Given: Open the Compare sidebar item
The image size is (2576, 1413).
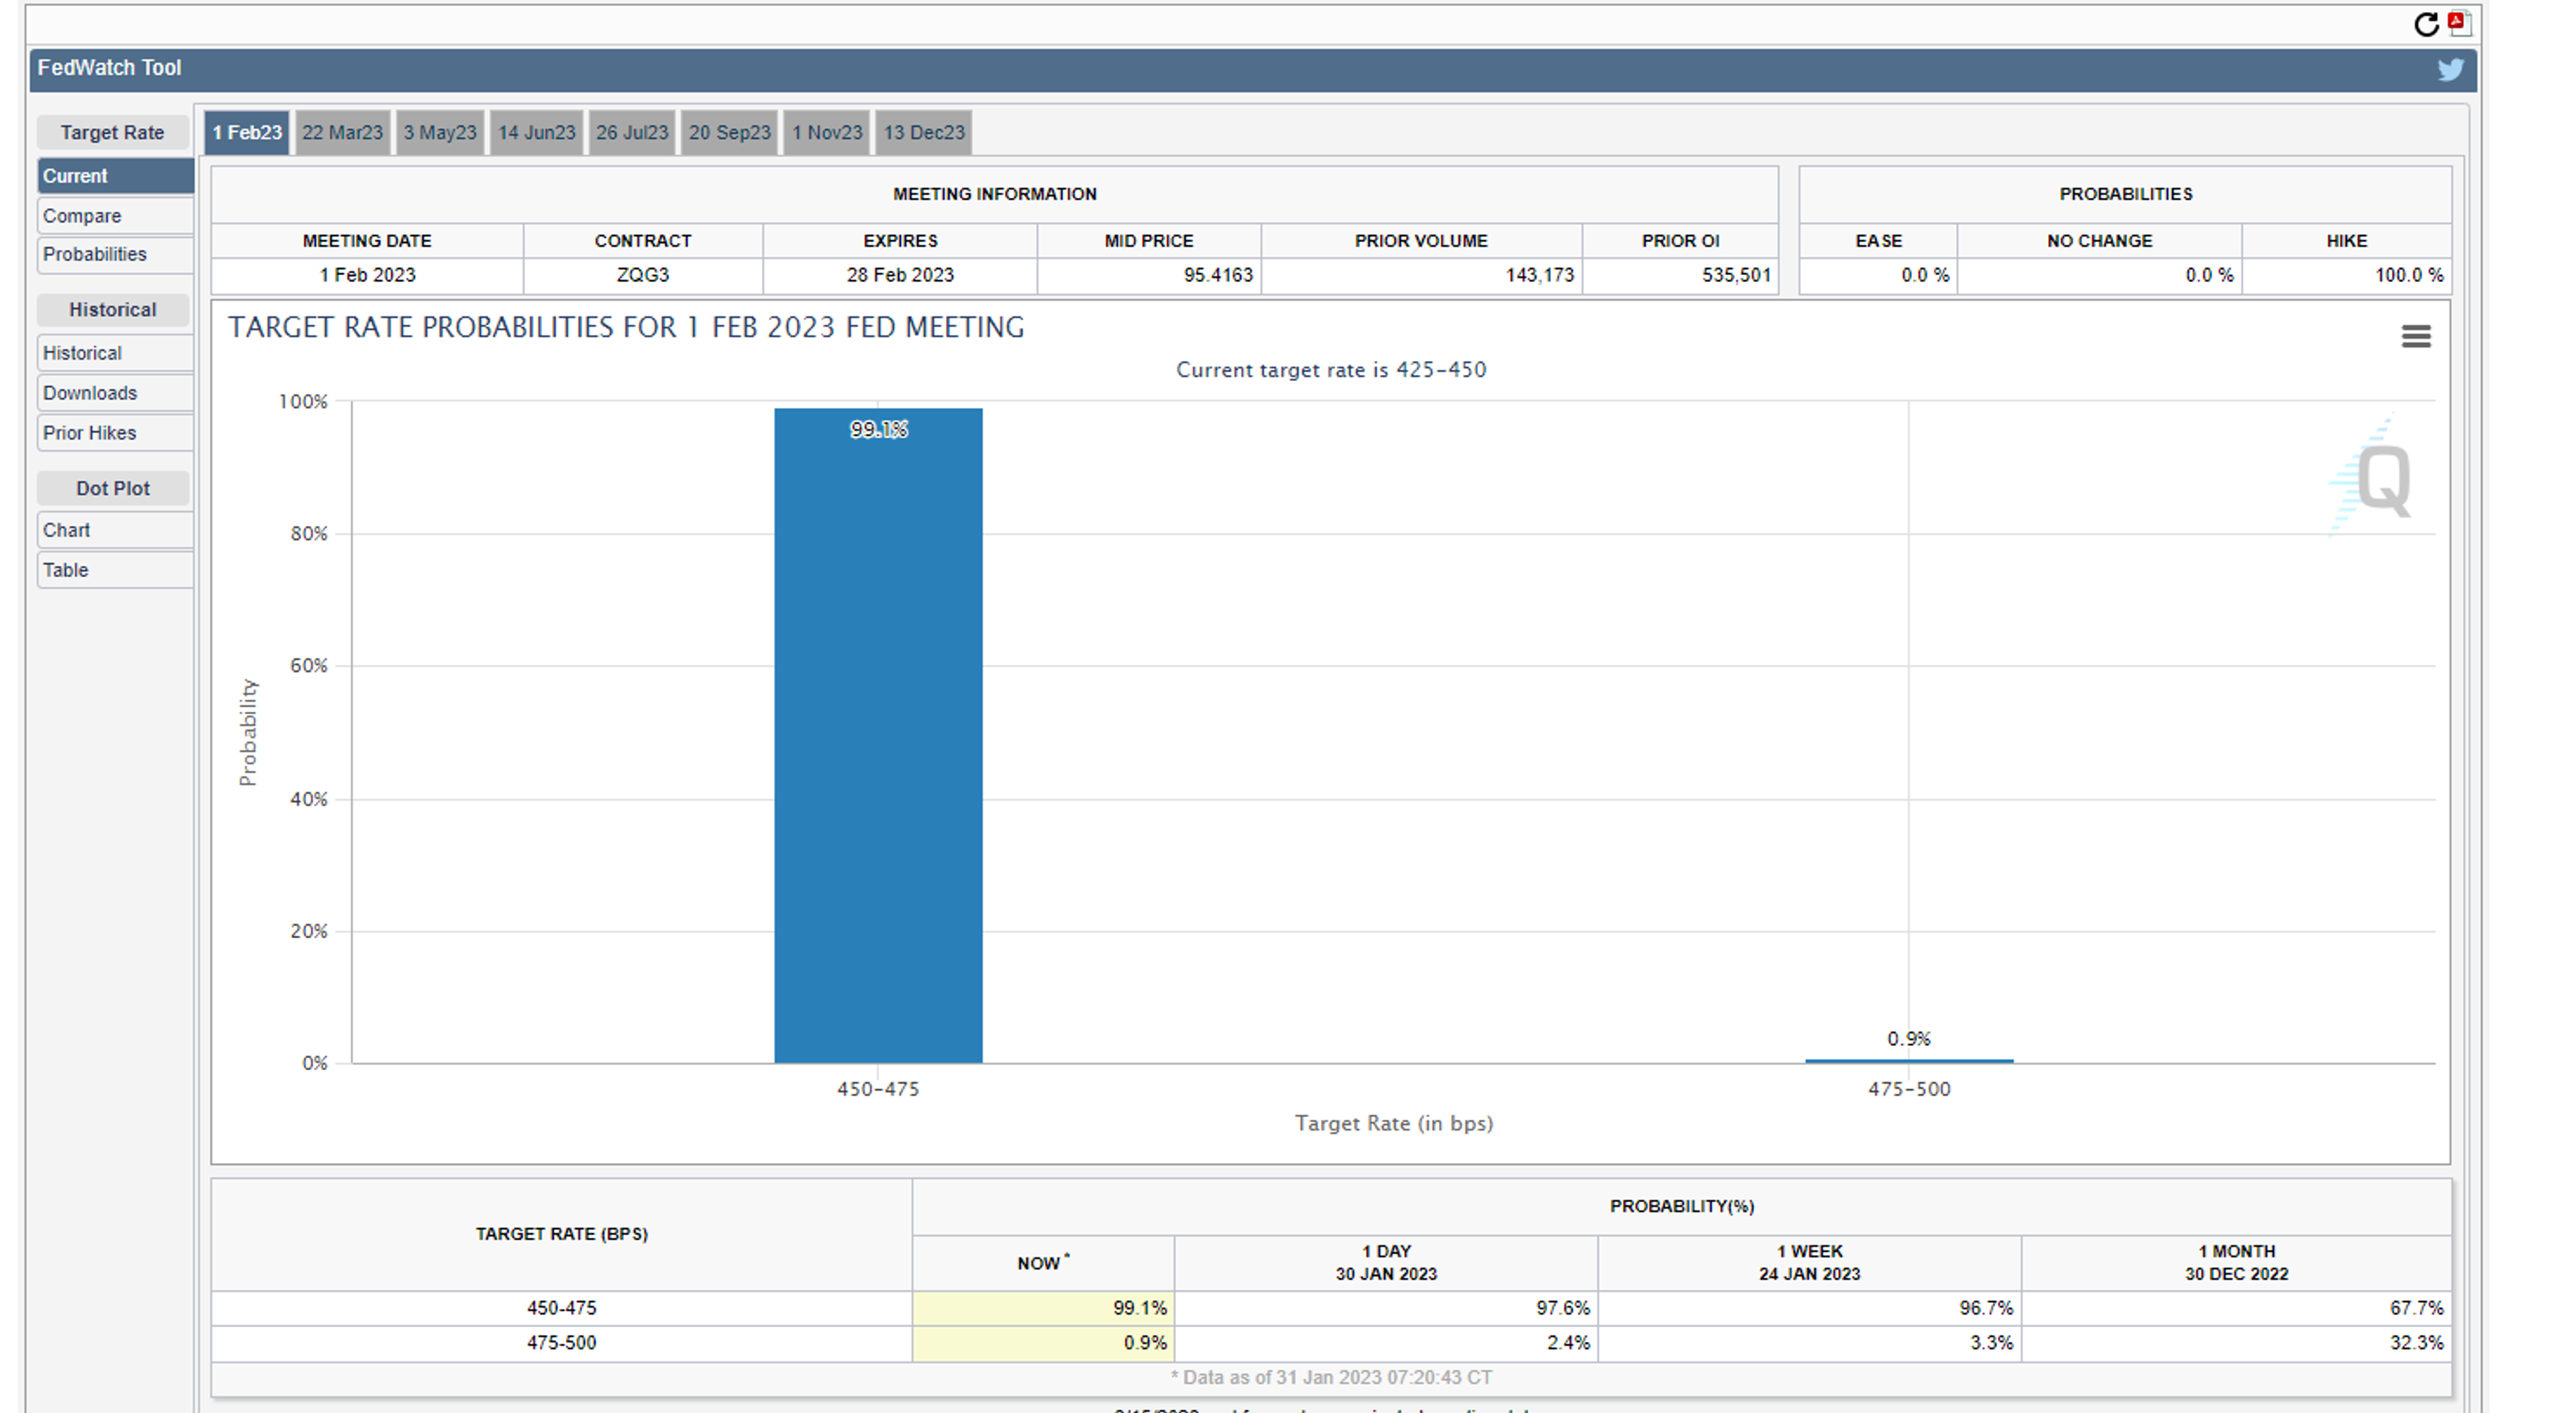Looking at the screenshot, I should (x=116, y=216).
